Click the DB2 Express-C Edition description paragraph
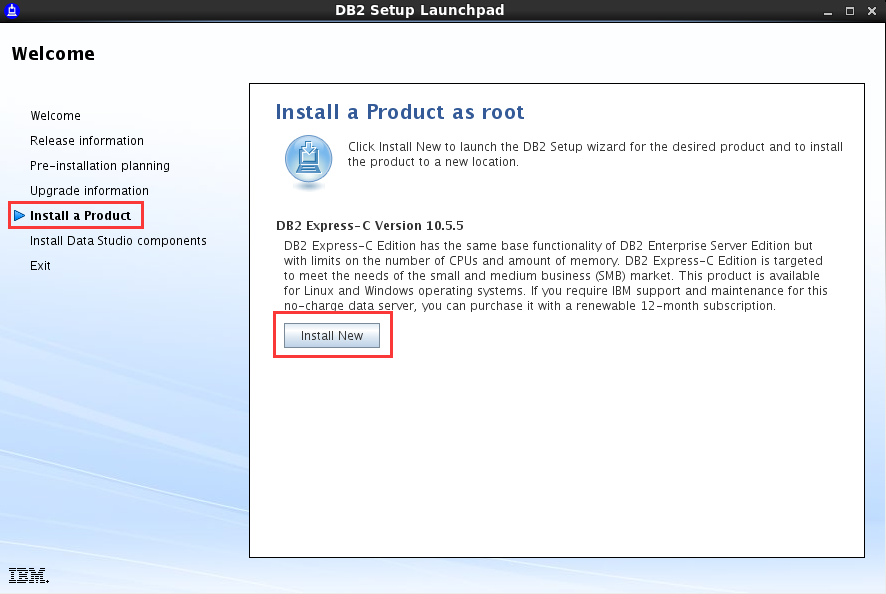This screenshot has width=886, height=594. 555,276
